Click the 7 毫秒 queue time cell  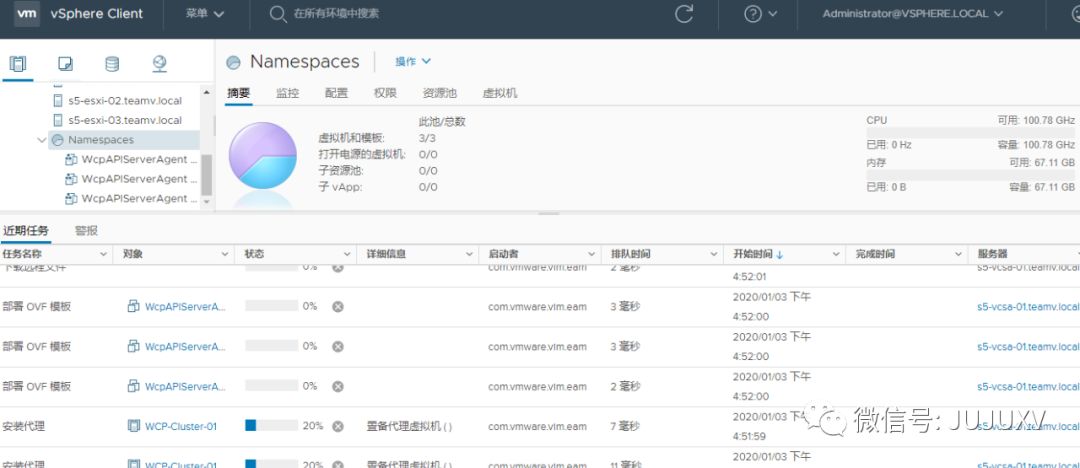click(x=625, y=426)
